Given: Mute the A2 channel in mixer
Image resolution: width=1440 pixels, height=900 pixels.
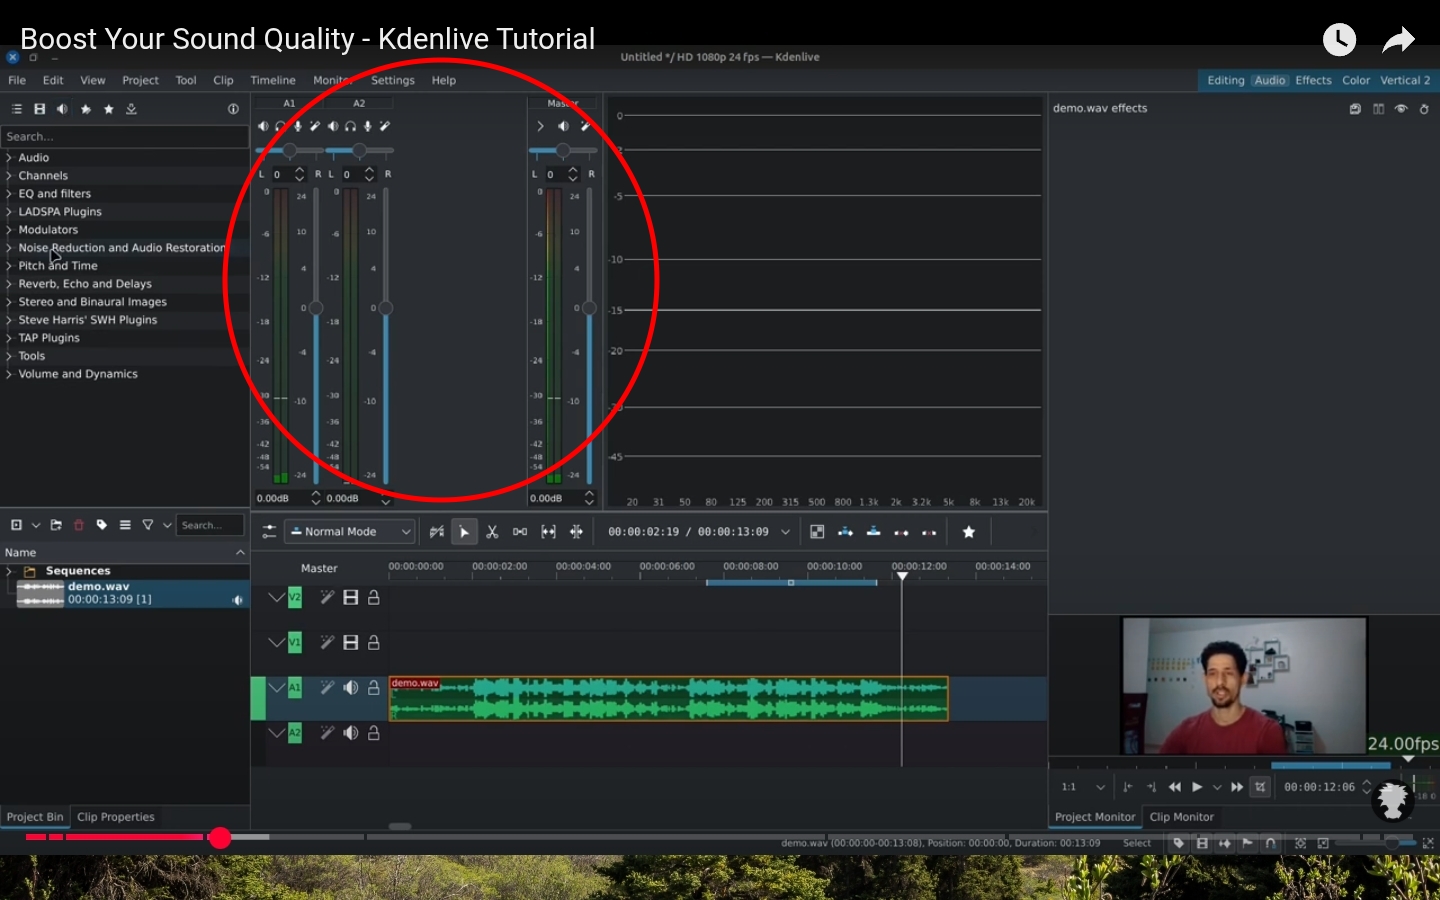Looking at the screenshot, I should point(333,126).
